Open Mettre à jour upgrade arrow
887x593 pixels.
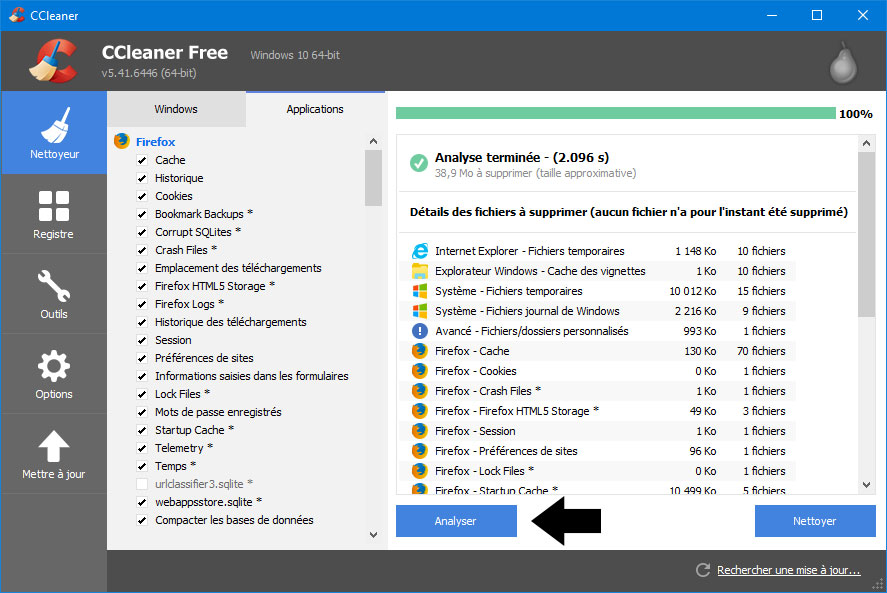click(x=54, y=454)
